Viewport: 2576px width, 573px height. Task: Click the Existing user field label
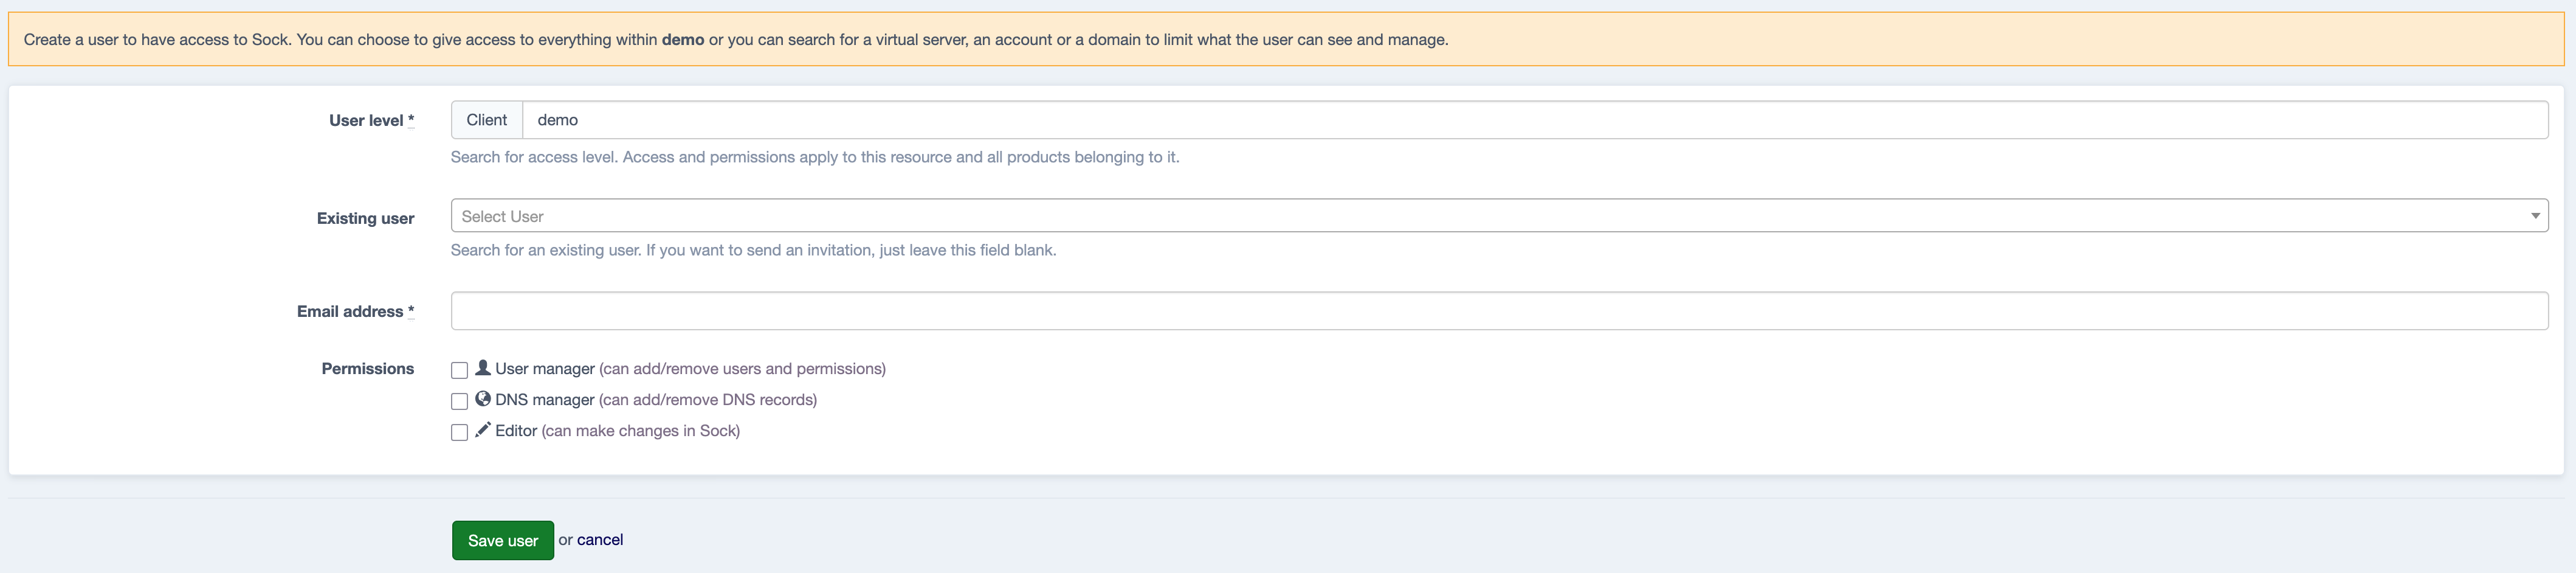click(365, 218)
